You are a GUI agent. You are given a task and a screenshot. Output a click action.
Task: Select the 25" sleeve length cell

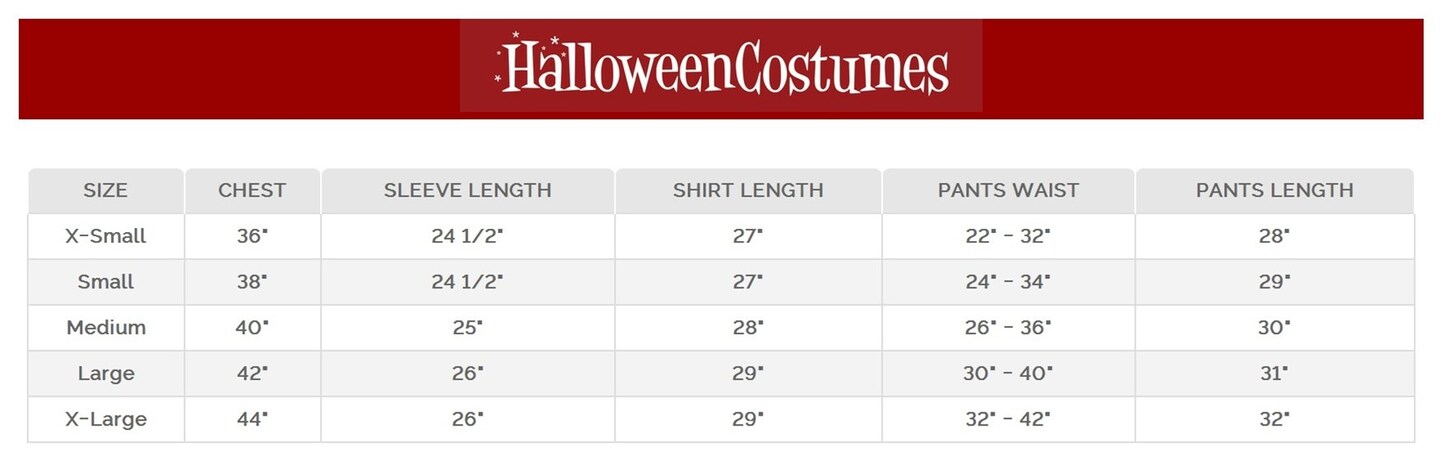(x=467, y=328)
